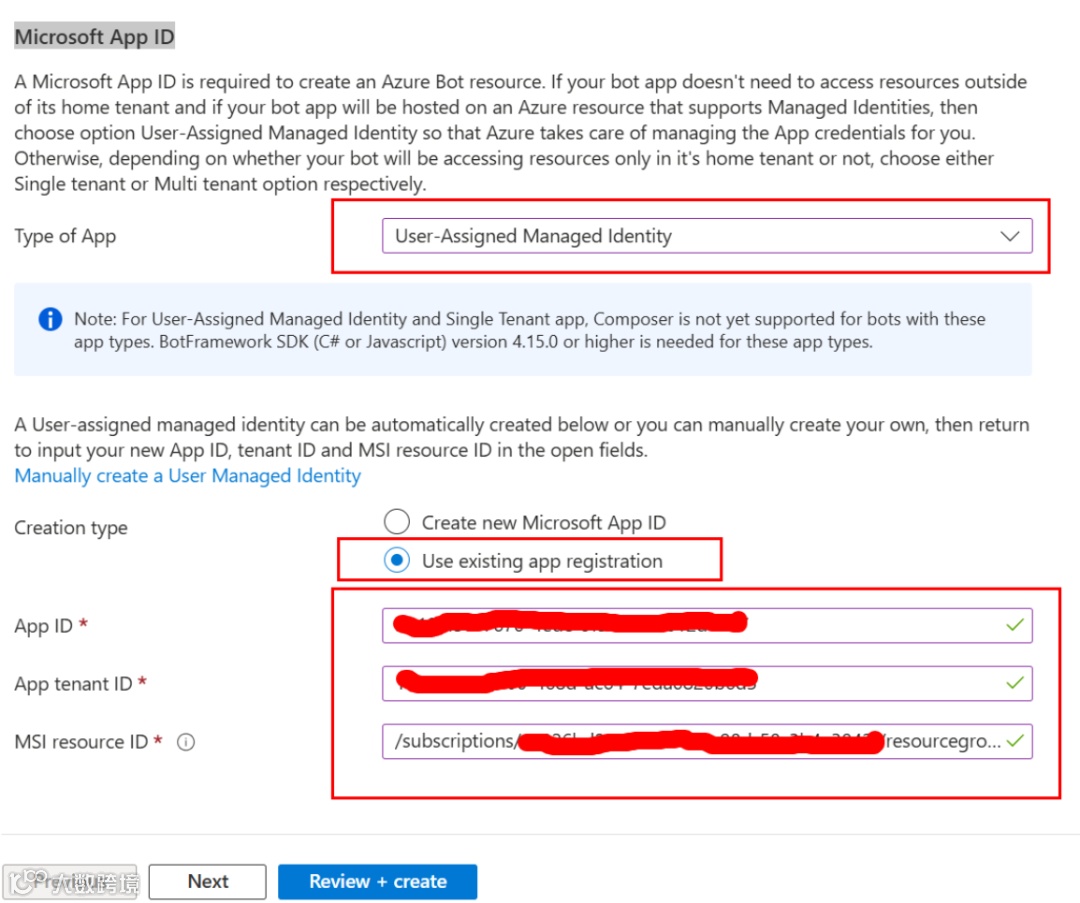The image size is (1080, 903).
Task: Click the MSI resource ID label text
Action: [x=81, y=742]
